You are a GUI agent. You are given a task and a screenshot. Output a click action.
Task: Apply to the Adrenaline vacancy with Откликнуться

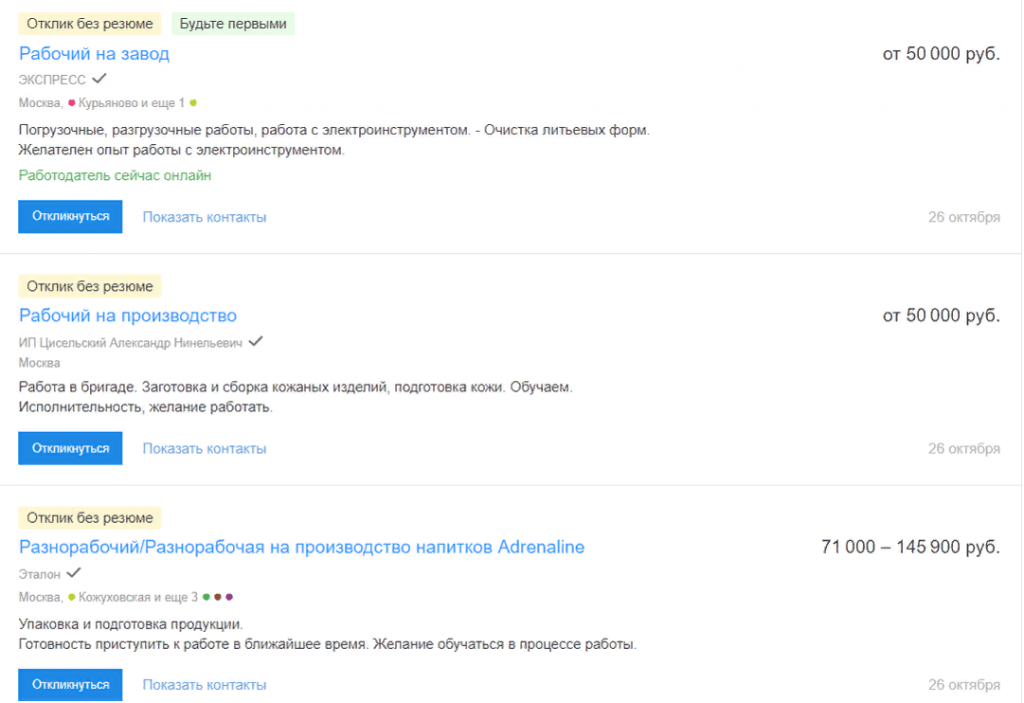point(70,685)
